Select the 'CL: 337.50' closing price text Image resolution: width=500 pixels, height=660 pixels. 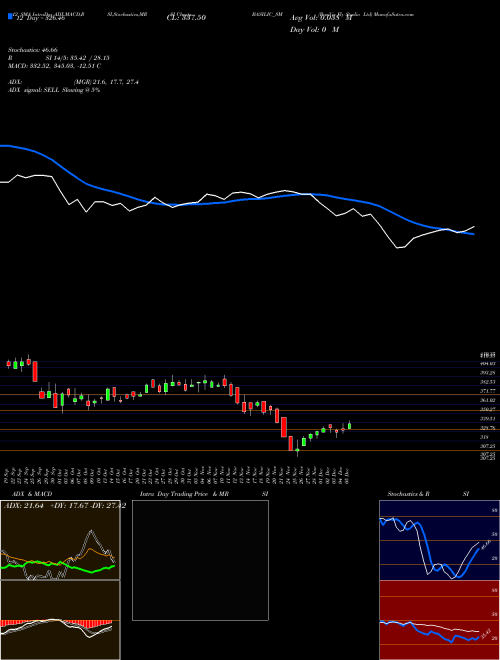pyautogui.click(x=186, y=18)
